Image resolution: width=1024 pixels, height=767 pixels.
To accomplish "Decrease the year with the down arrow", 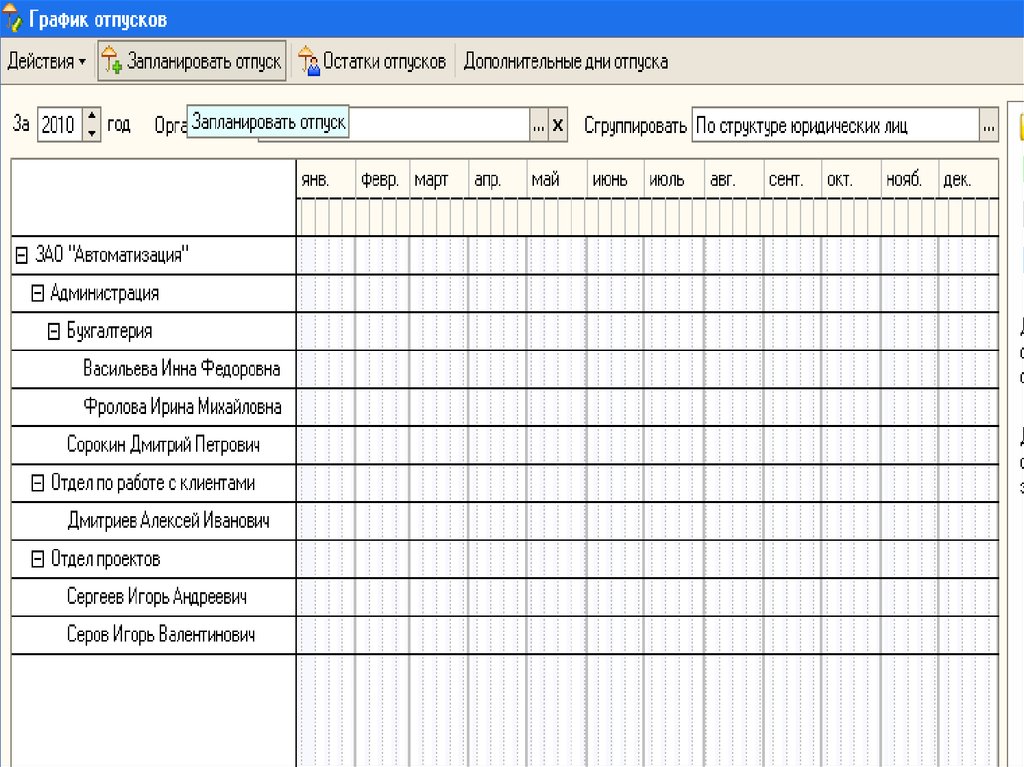I will click(92, 133).
